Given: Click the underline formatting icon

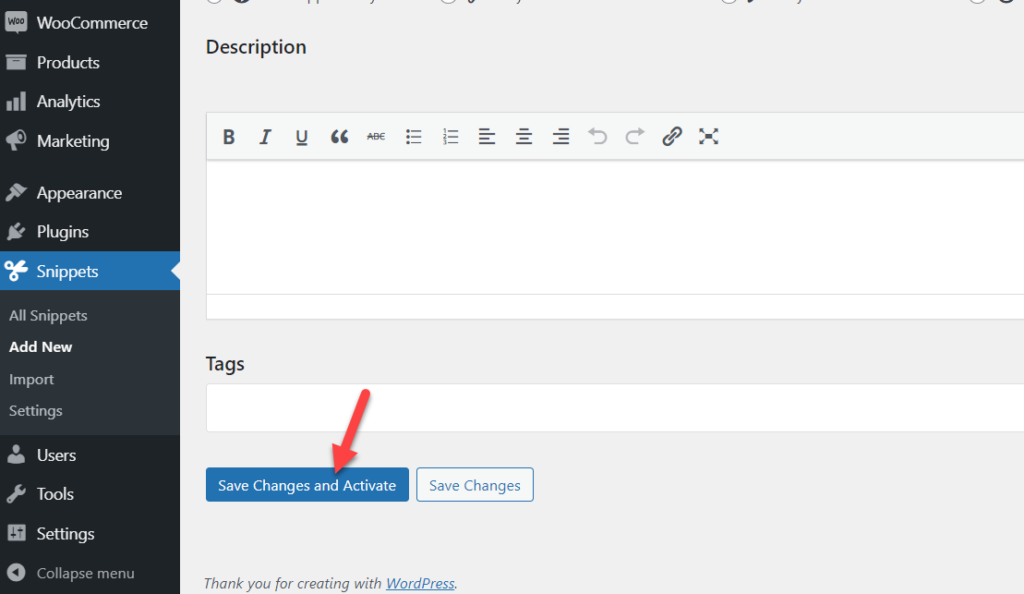Looking at the screenshot, I should (x=302, y=136).
